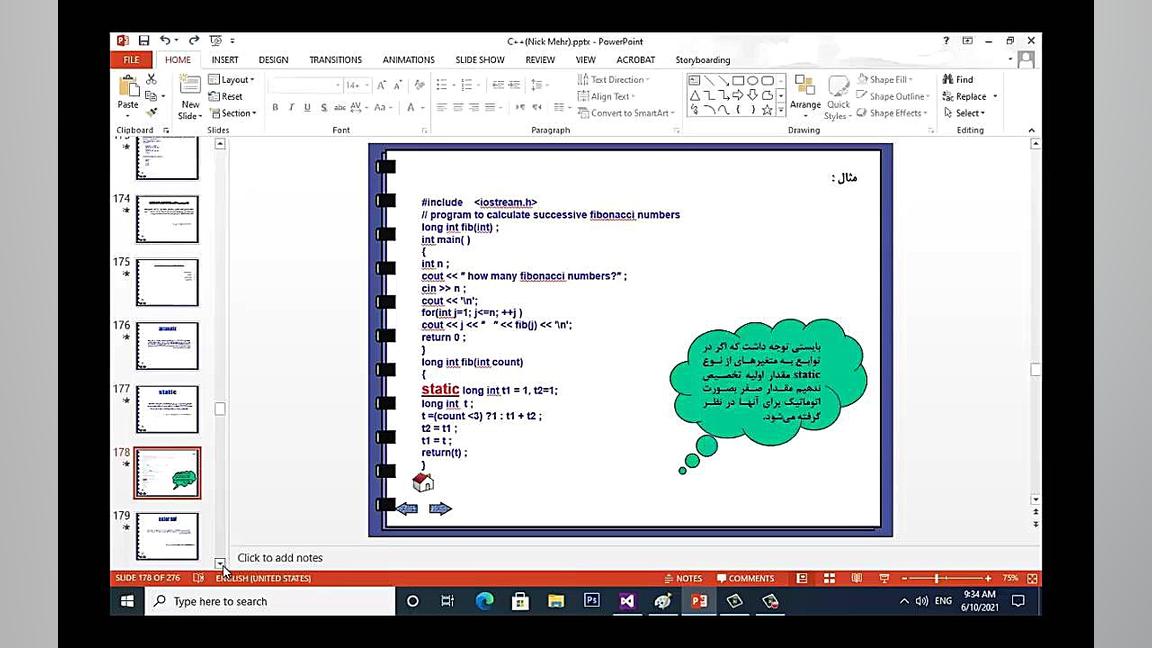Expand the Section dropdown

point(233,113)
